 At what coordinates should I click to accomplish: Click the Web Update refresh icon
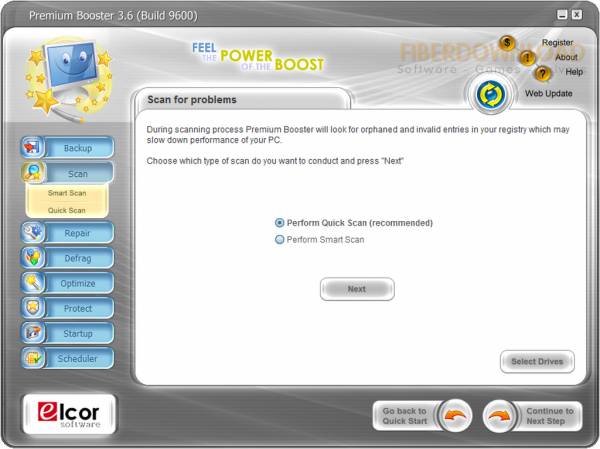click(491, 94)
